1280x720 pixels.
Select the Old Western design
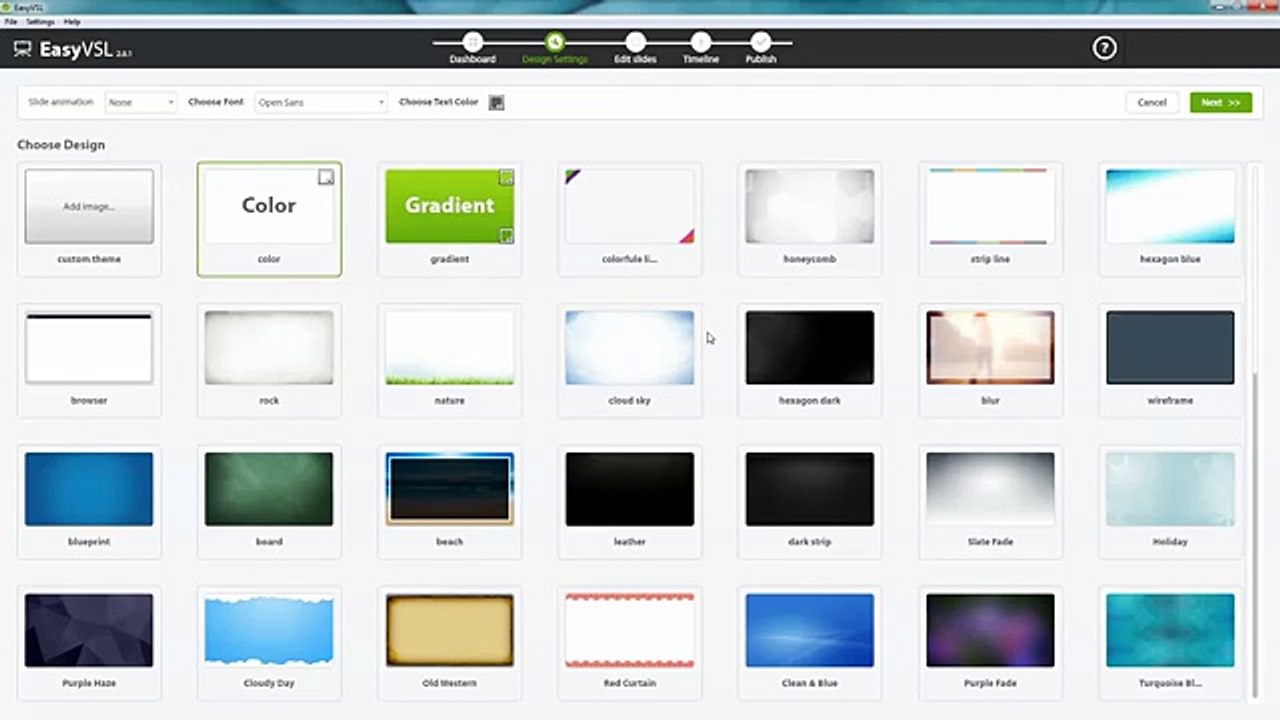(450, 643)
